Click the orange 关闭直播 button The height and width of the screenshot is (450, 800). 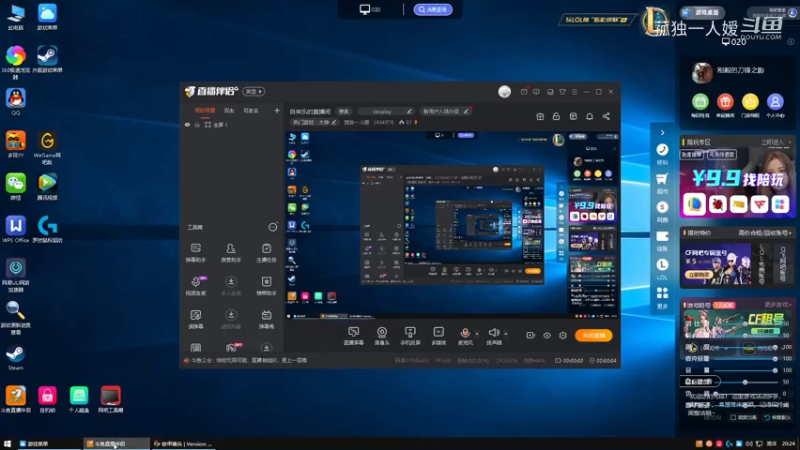point(593,335)
